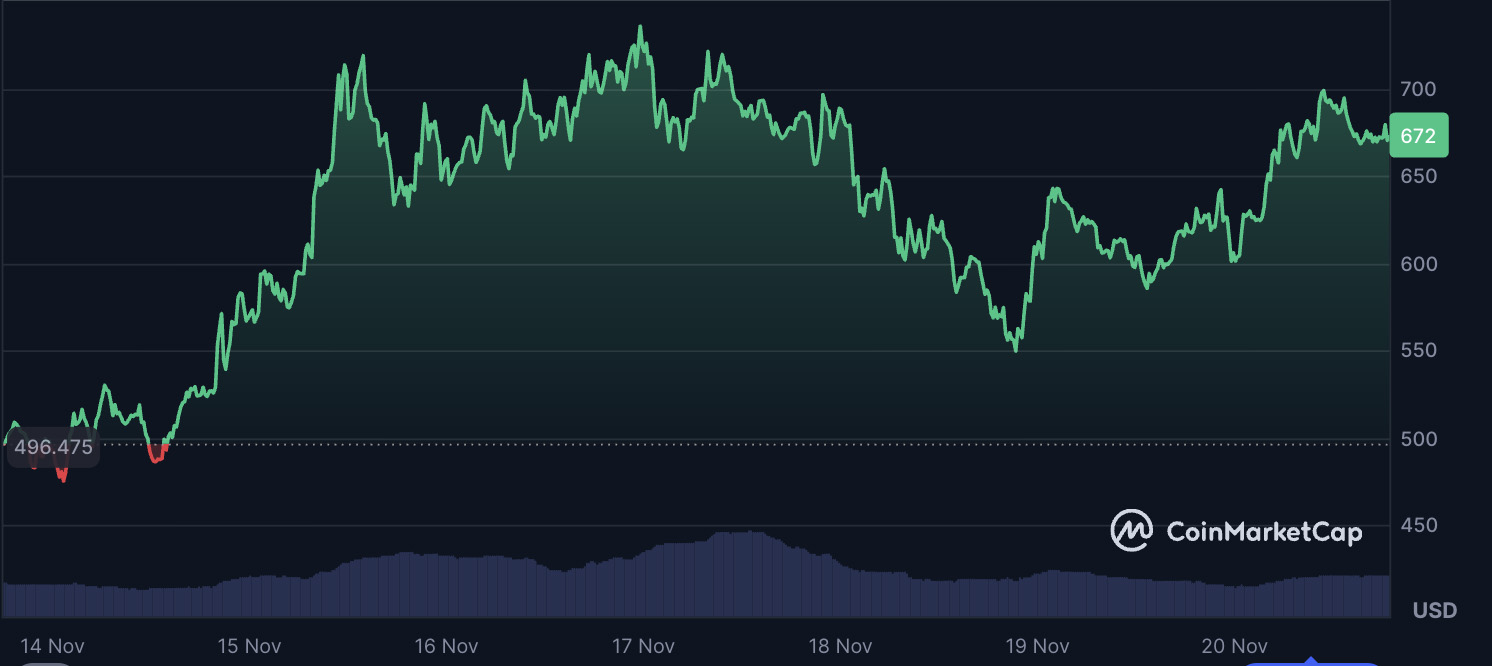The image size is (1492, 666).
Task: Click the volume histogram below the chart
Action: (x=700, y=580)
